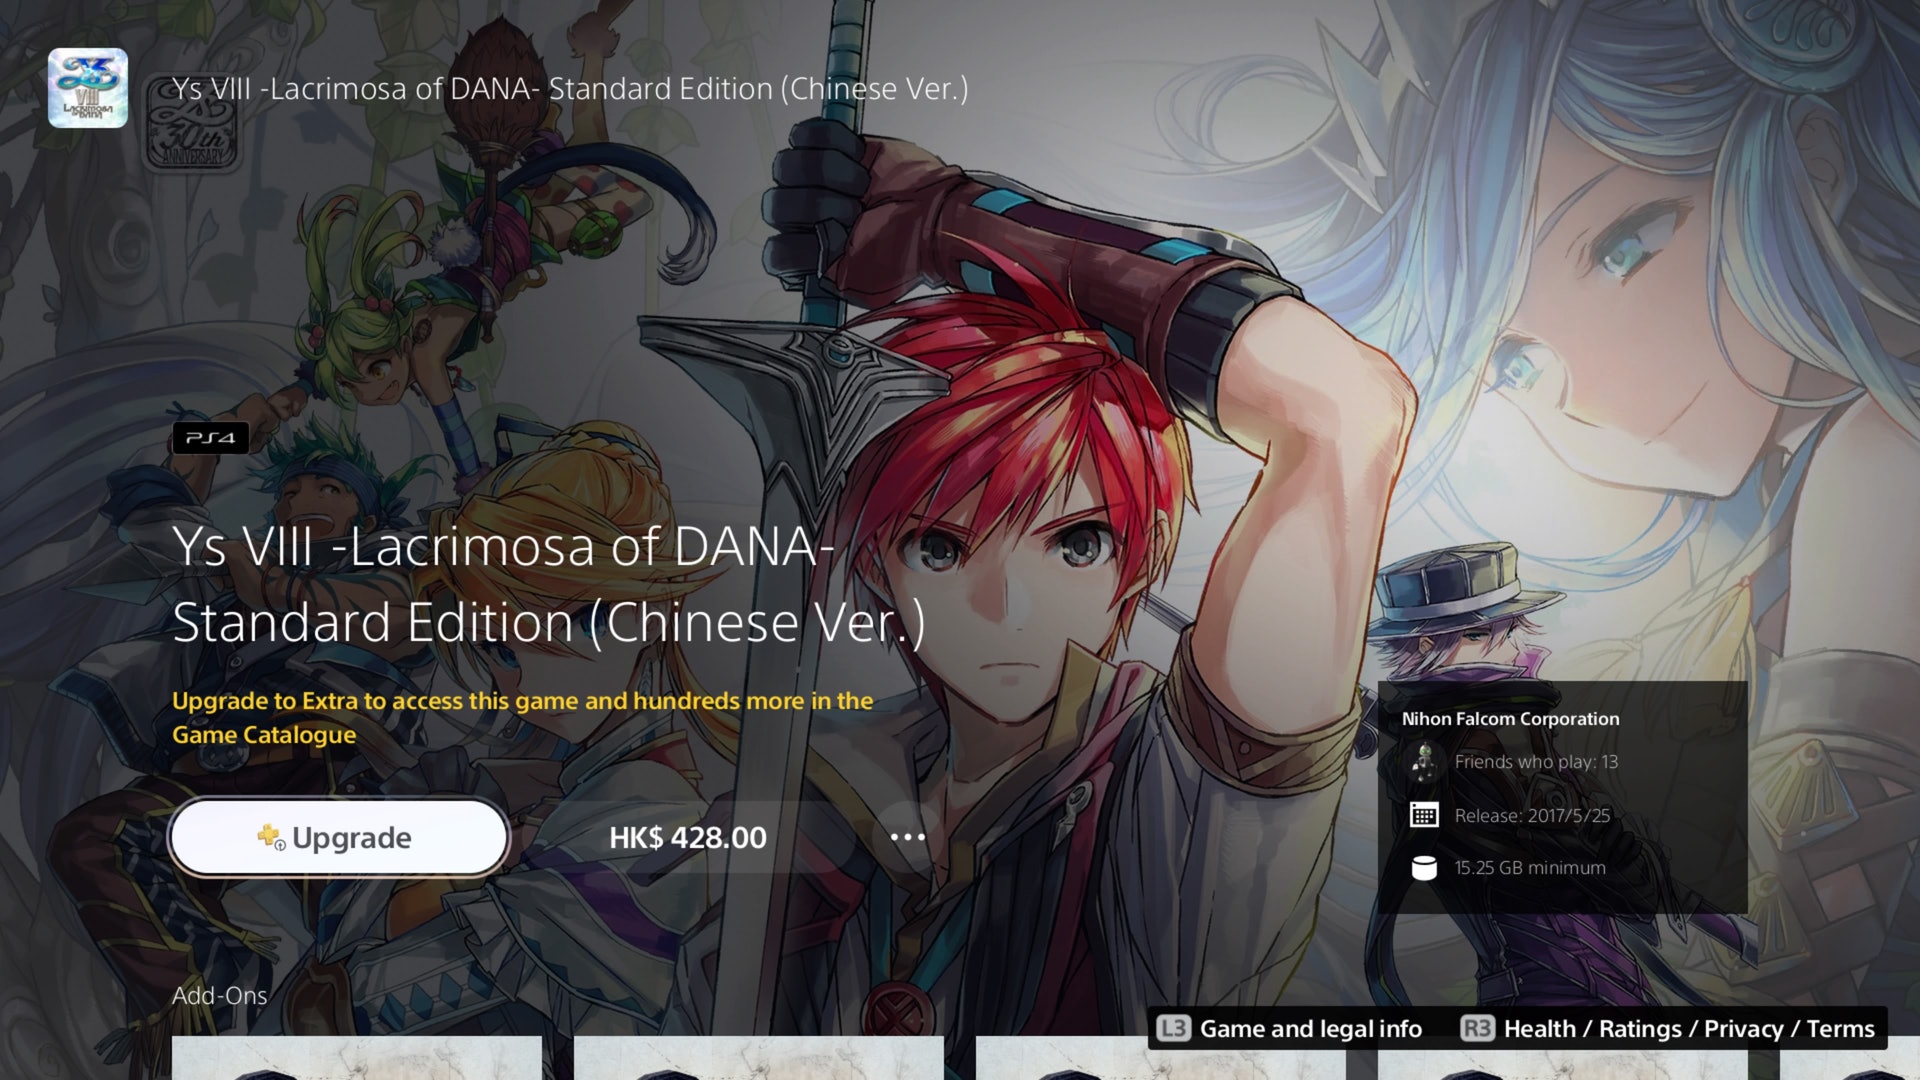Screen dimensions: 1920x1080
Task: Click the release date calendar icon
Action: [1424, 815]
